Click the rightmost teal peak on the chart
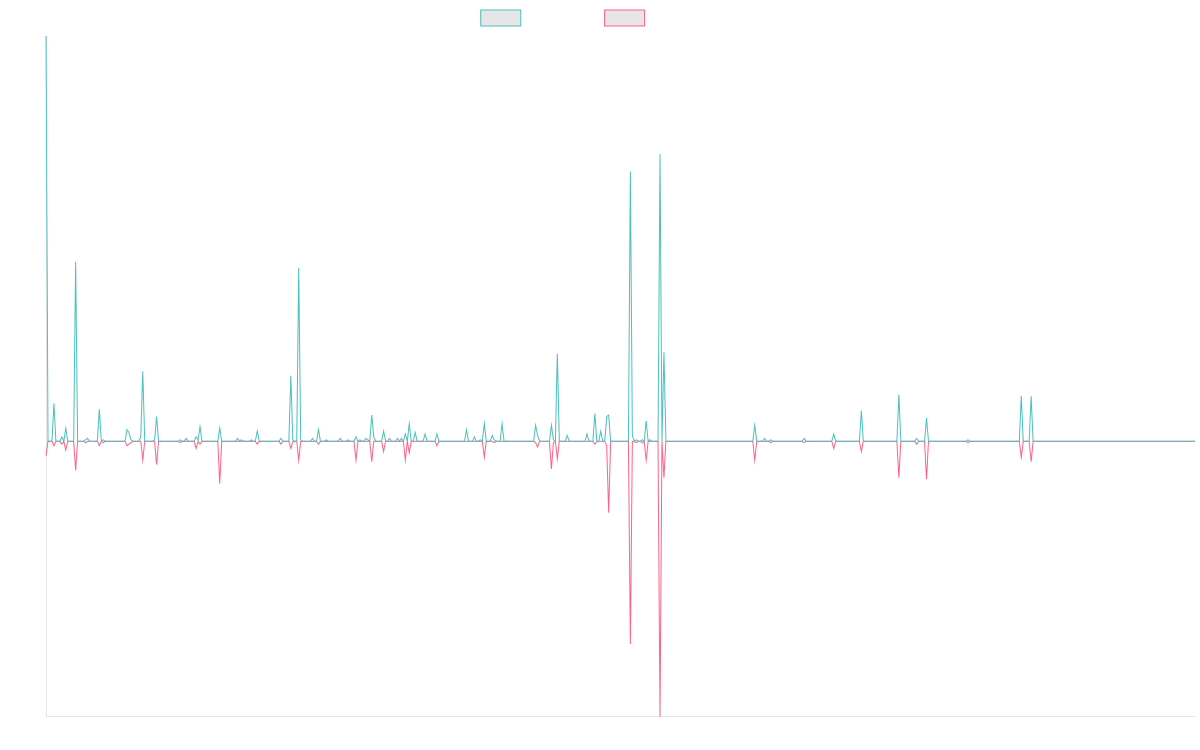Viewport: 1200px width, 750px height. [1031, 397]
